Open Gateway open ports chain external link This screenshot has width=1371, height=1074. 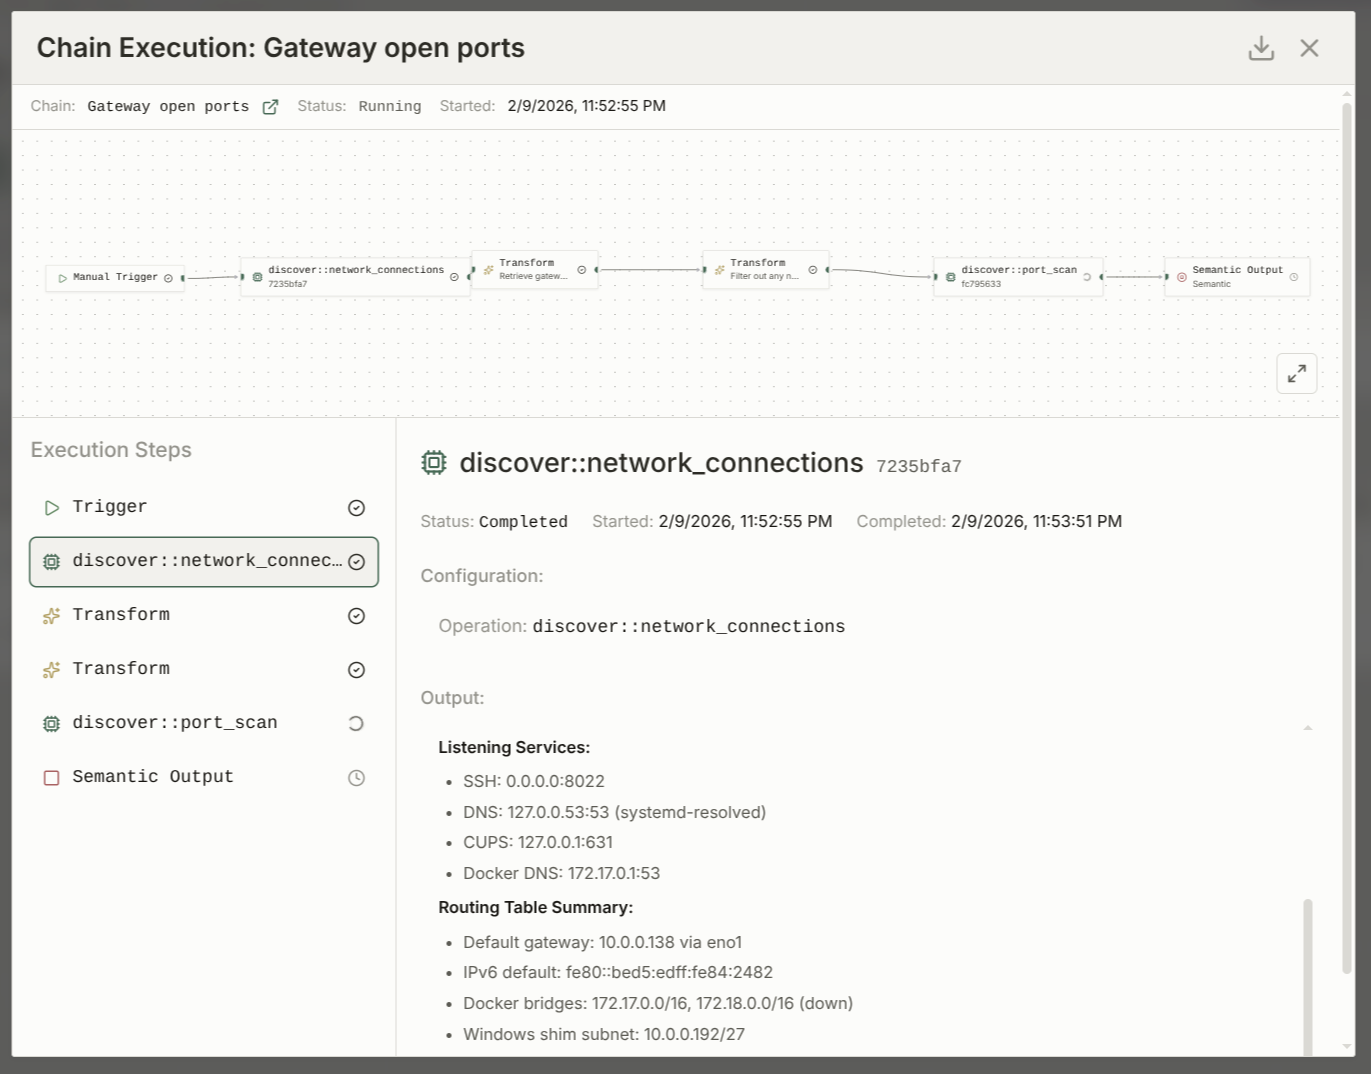click(270, 107)
